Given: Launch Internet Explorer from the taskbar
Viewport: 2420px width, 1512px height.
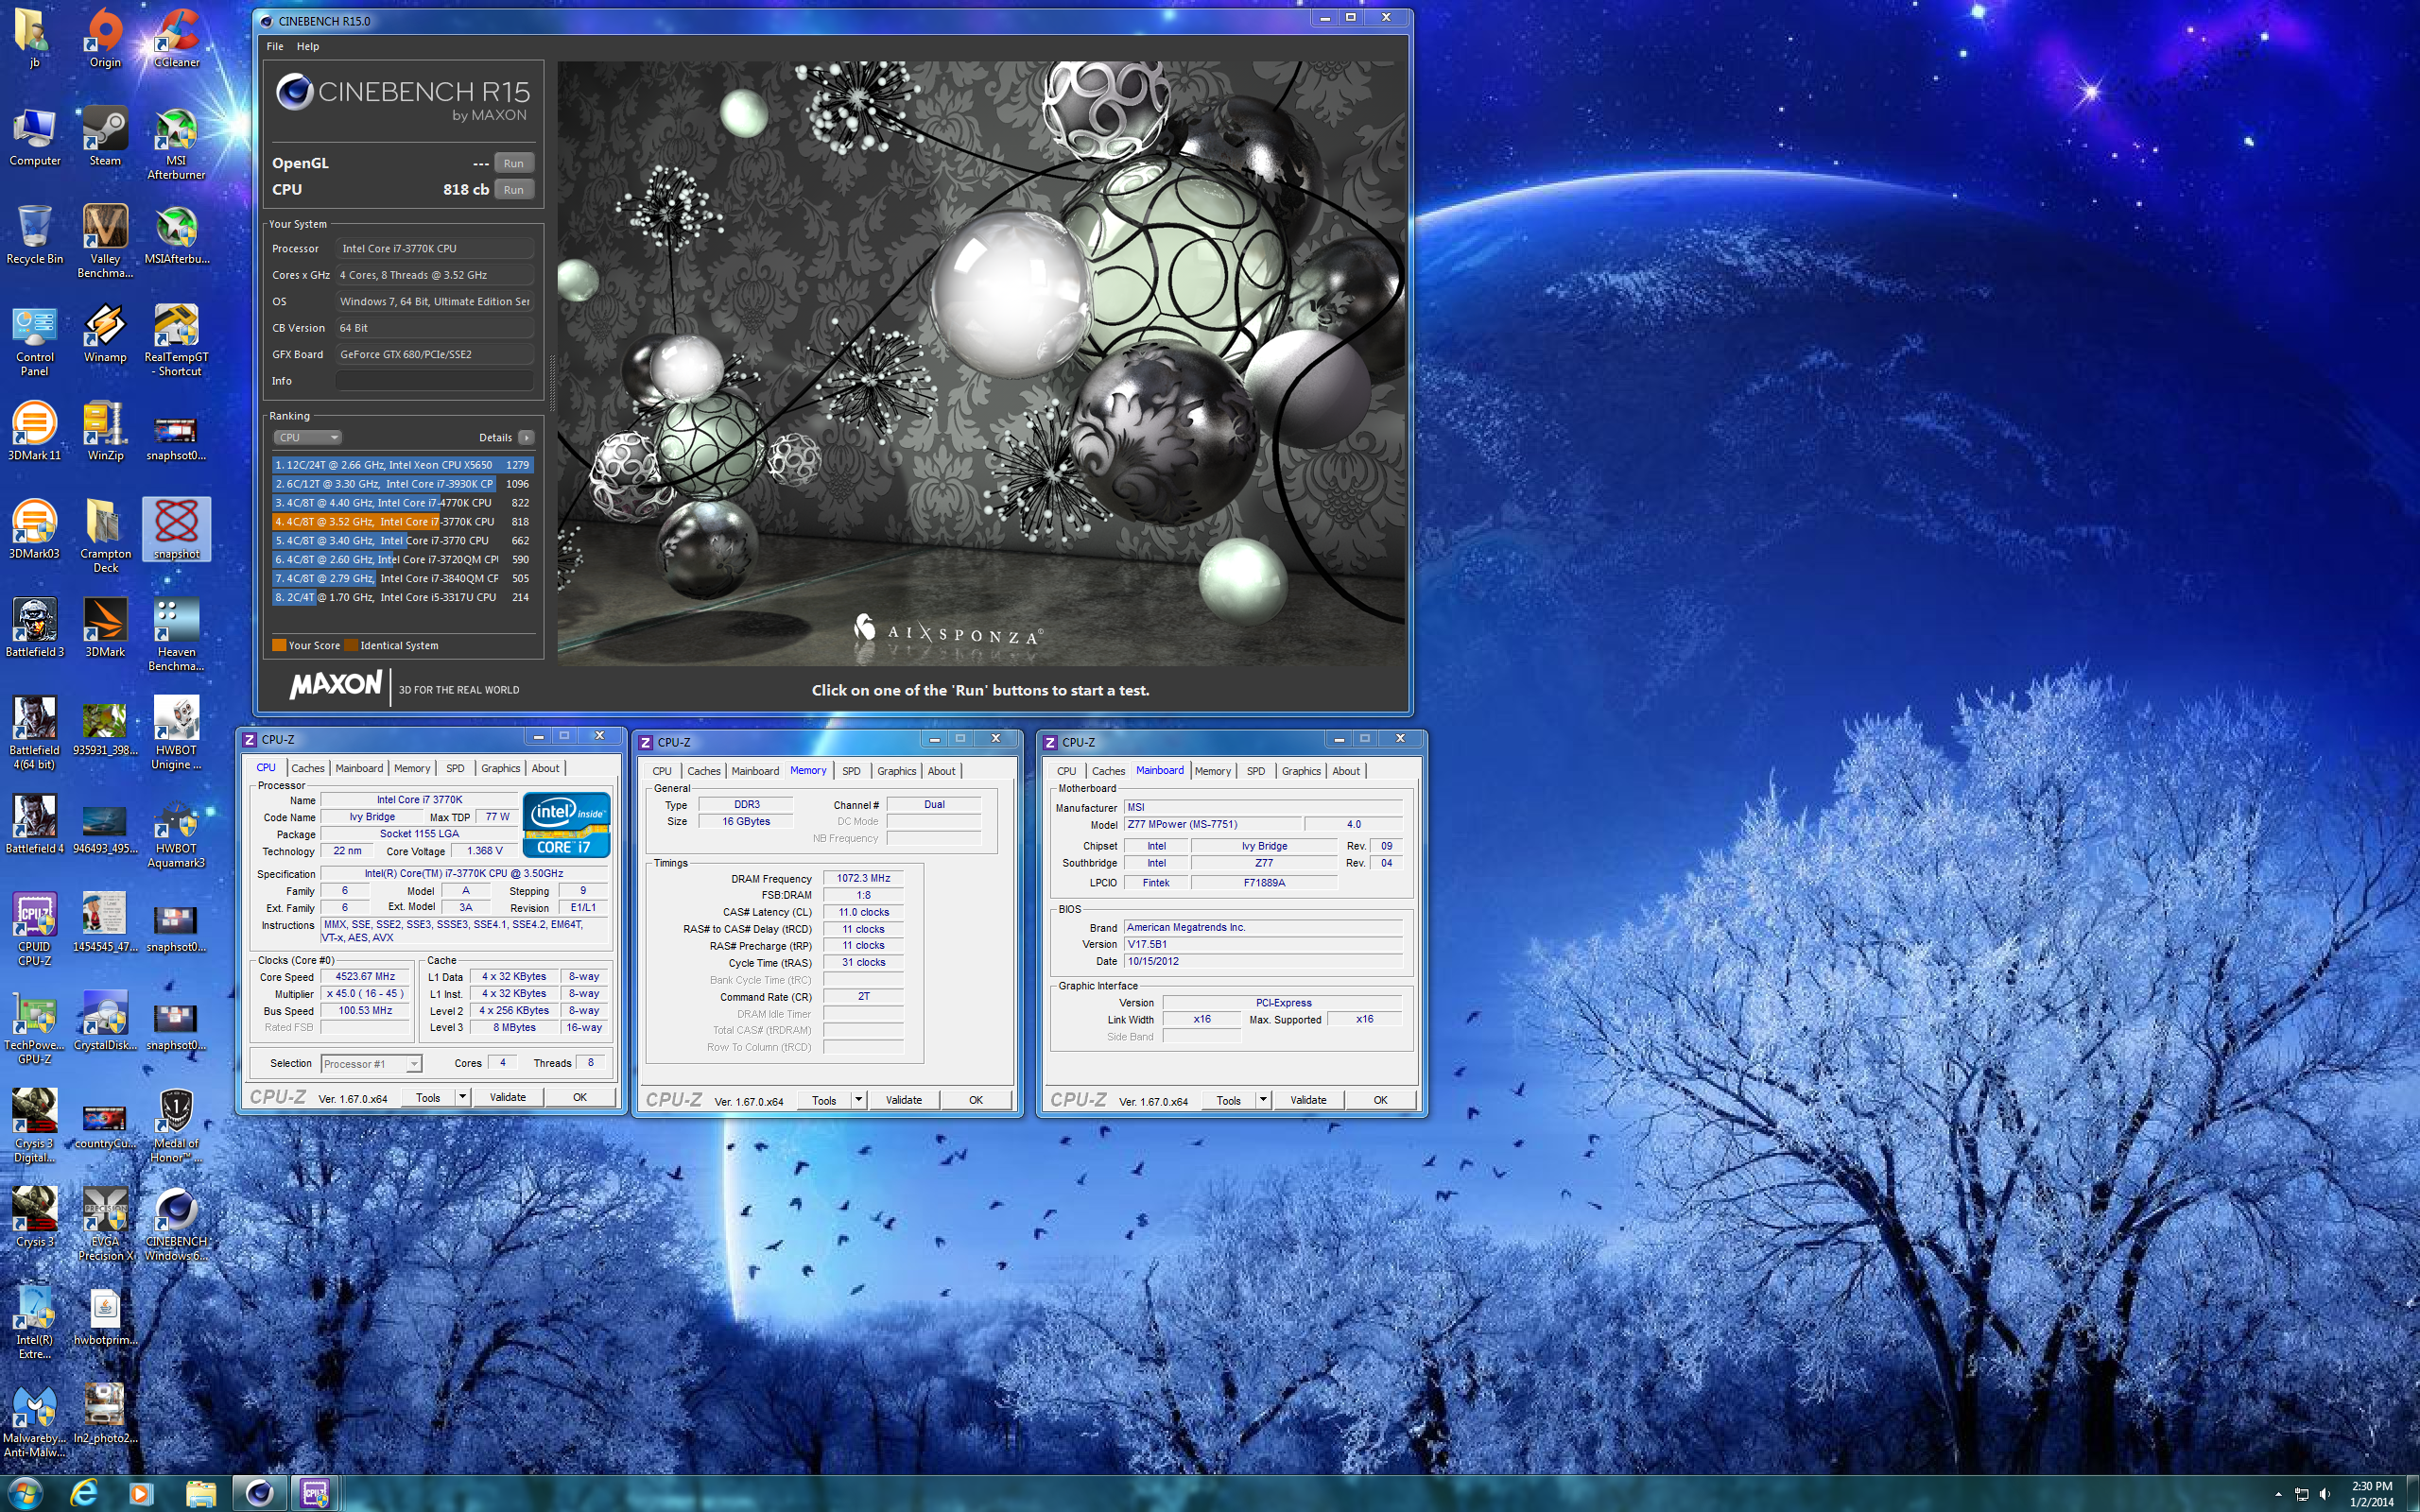Looking at the screenshot, I should [x=84, y=1493].
